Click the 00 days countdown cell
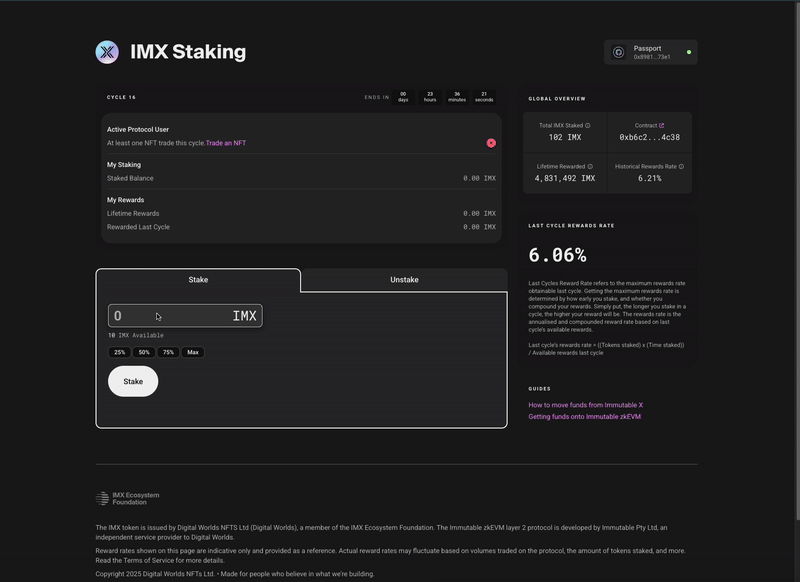The height and width of the screenshot is (582, 800). 403,97
